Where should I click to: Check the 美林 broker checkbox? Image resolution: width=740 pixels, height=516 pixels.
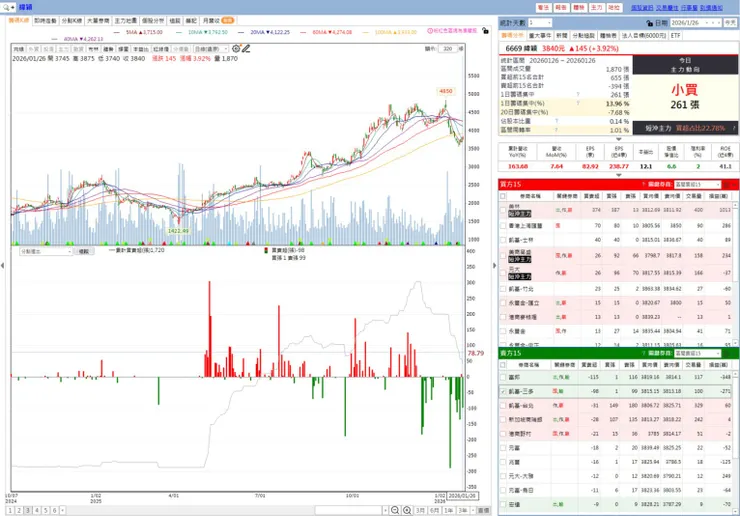tap(503, 210)
